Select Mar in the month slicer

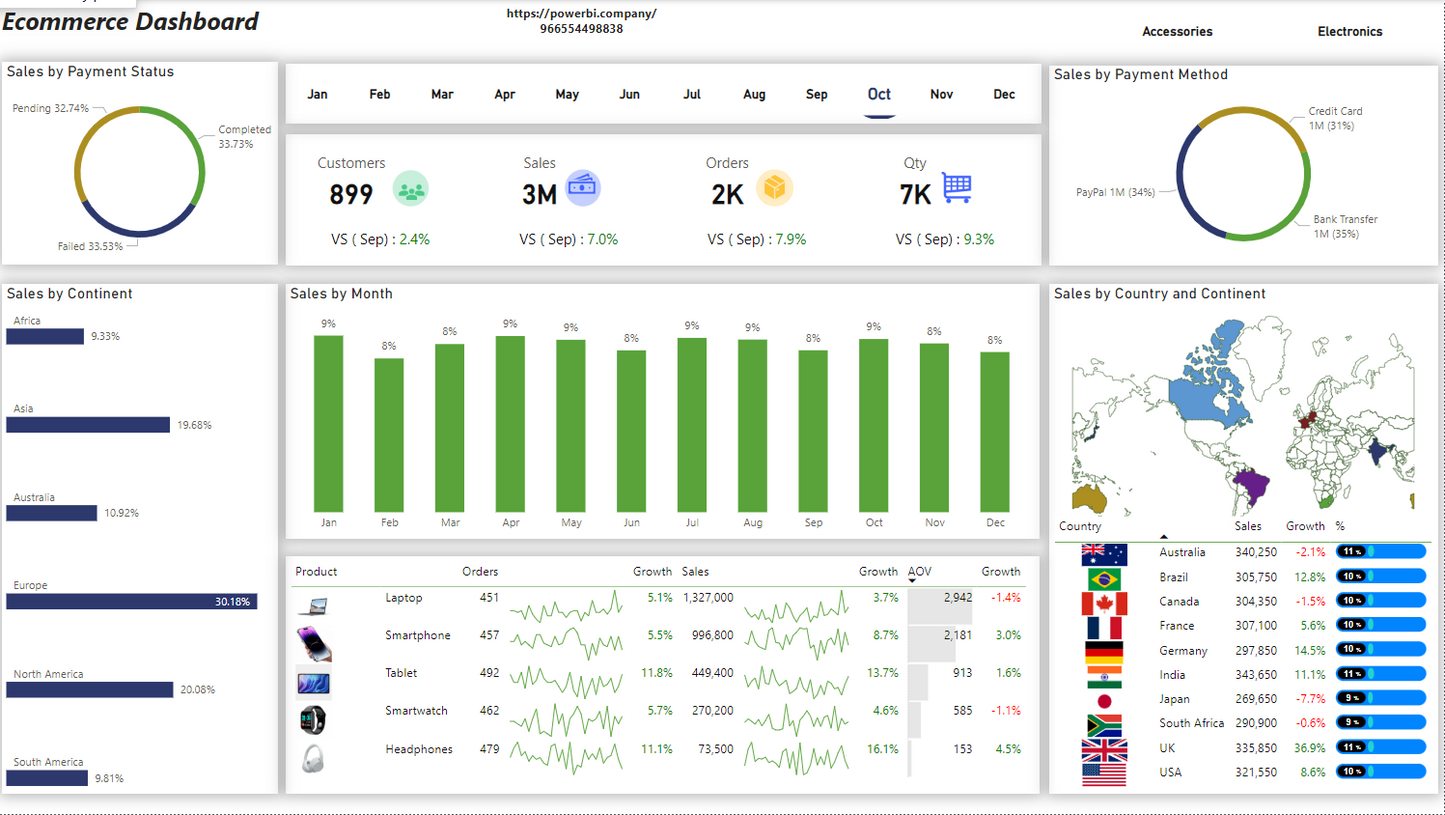pos(442,95)
